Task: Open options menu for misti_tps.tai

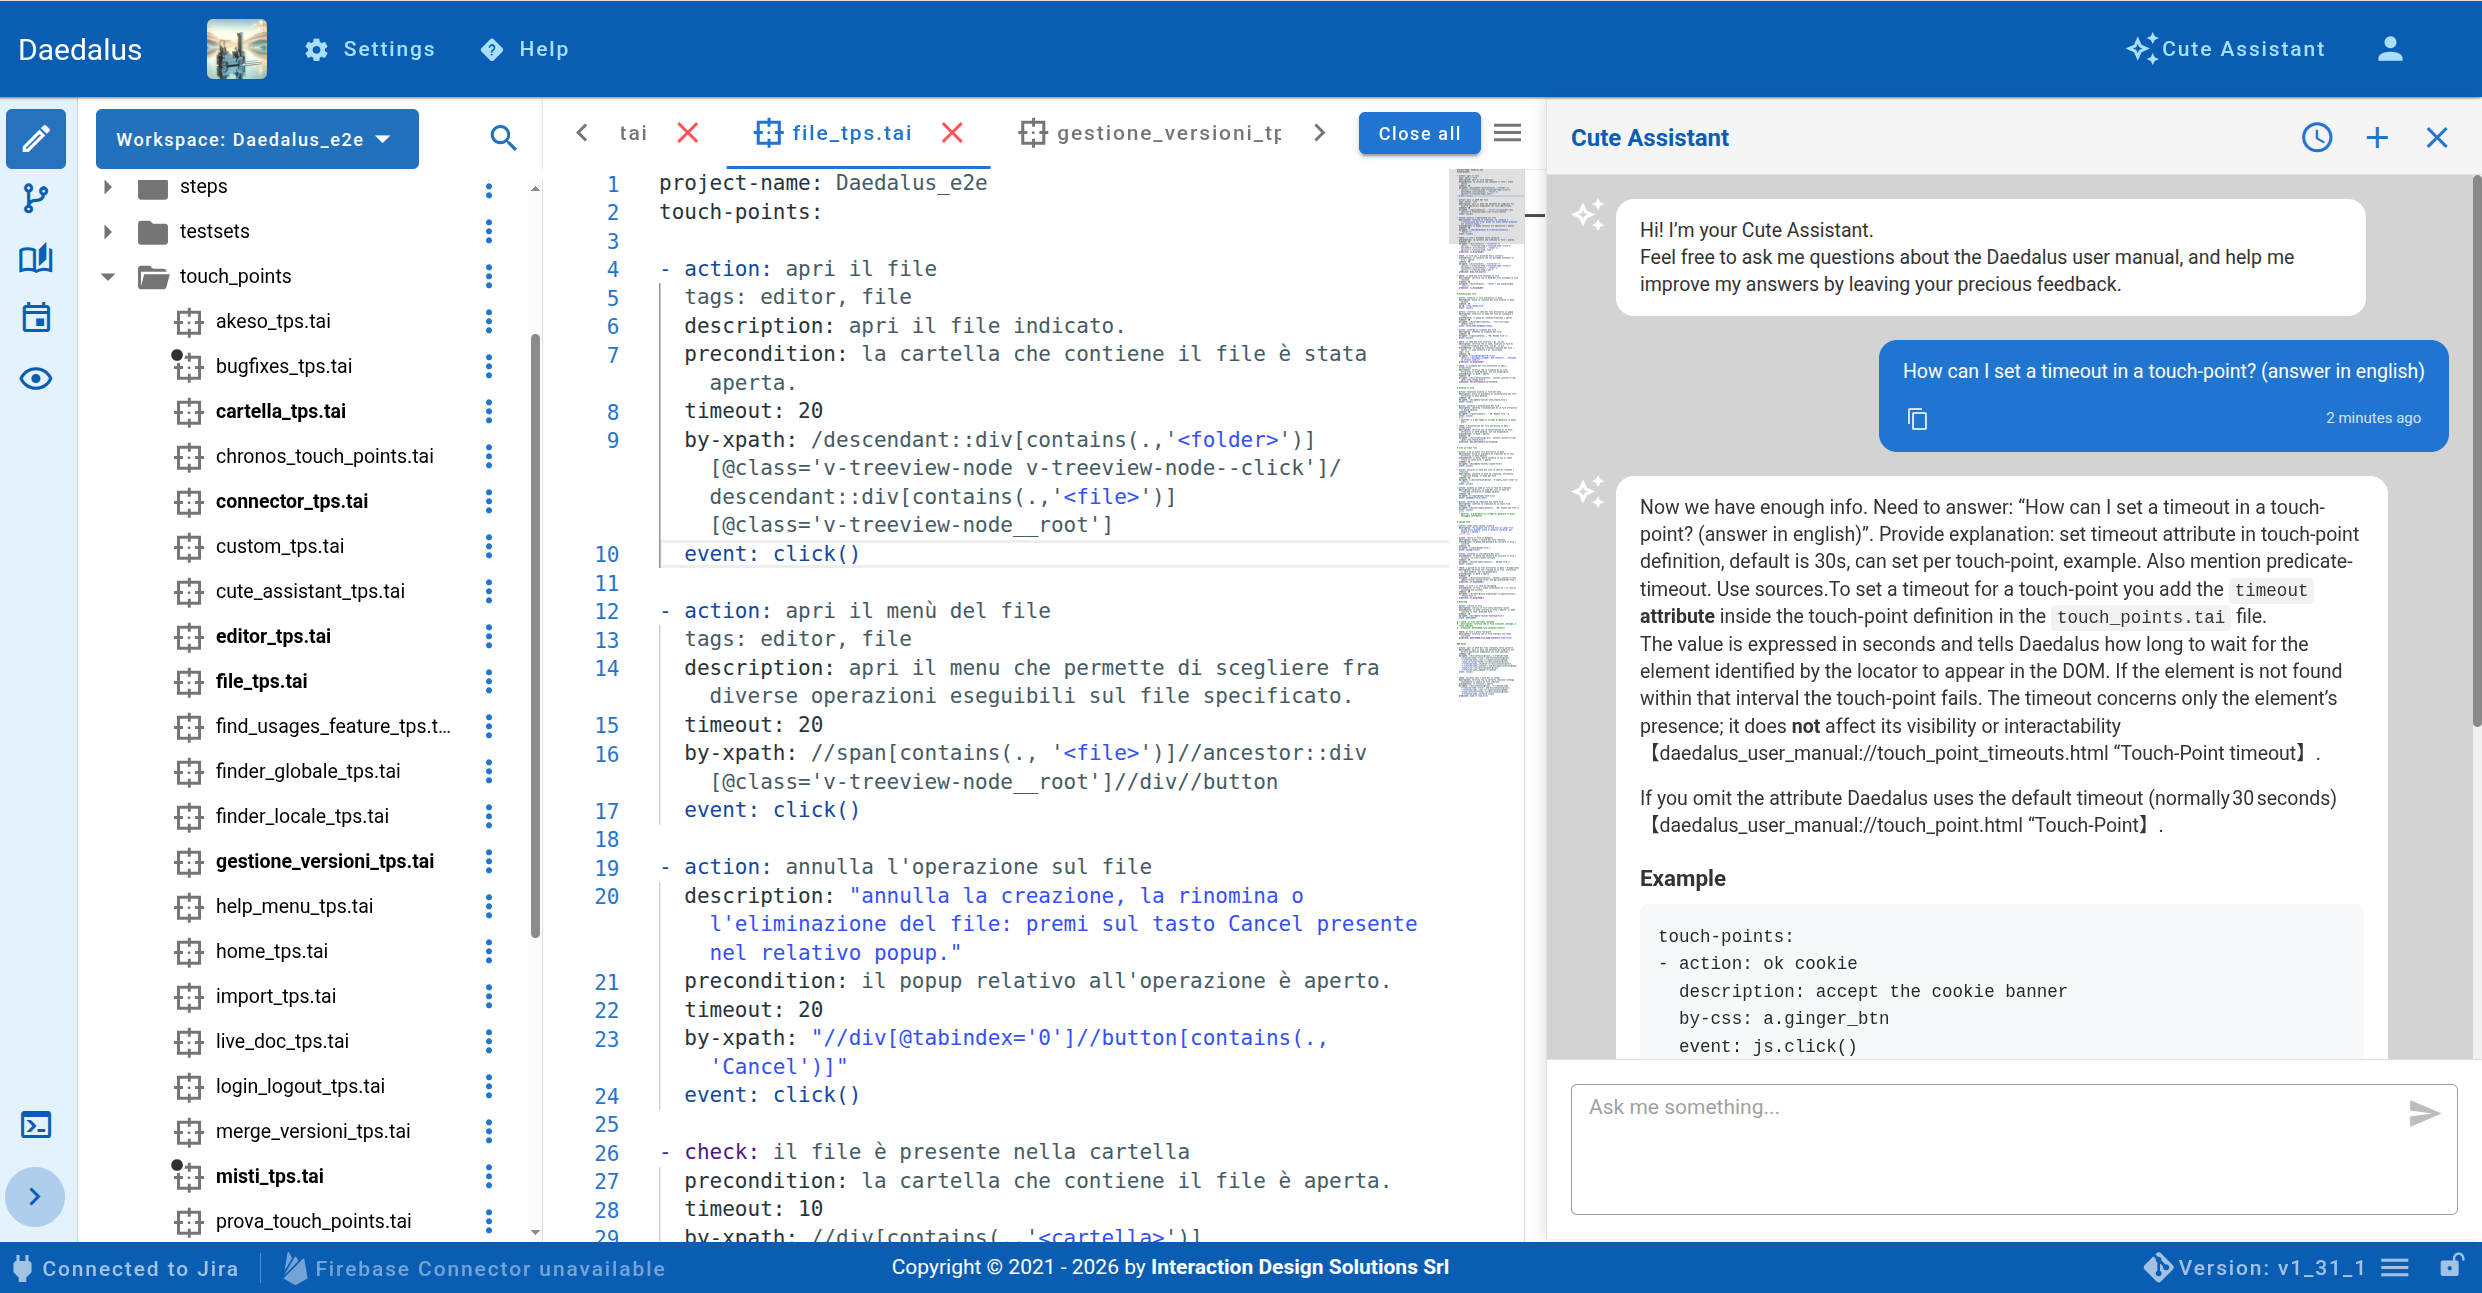Action: point(489,1177)
